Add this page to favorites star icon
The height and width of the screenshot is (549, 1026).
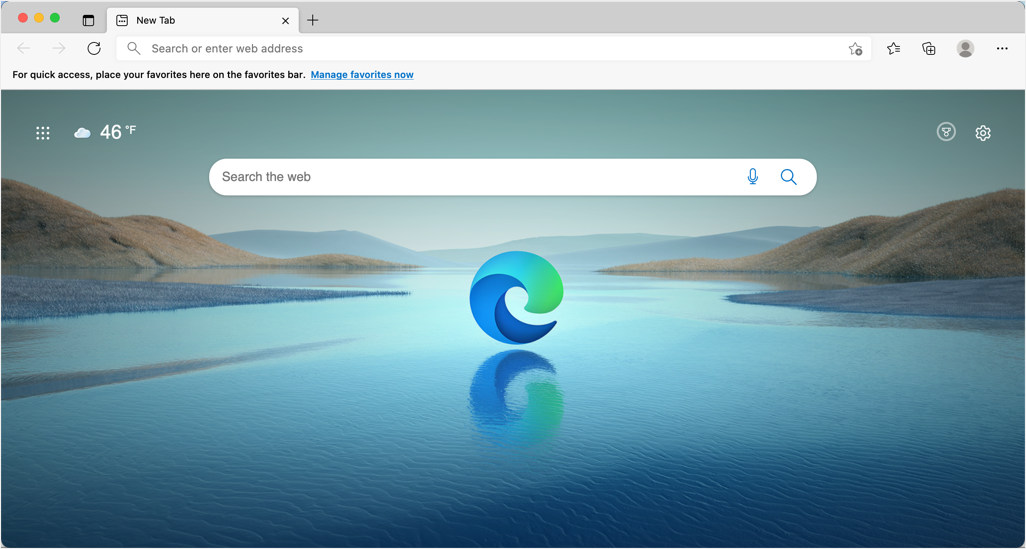pyautogui.click(x=855, y=48)
